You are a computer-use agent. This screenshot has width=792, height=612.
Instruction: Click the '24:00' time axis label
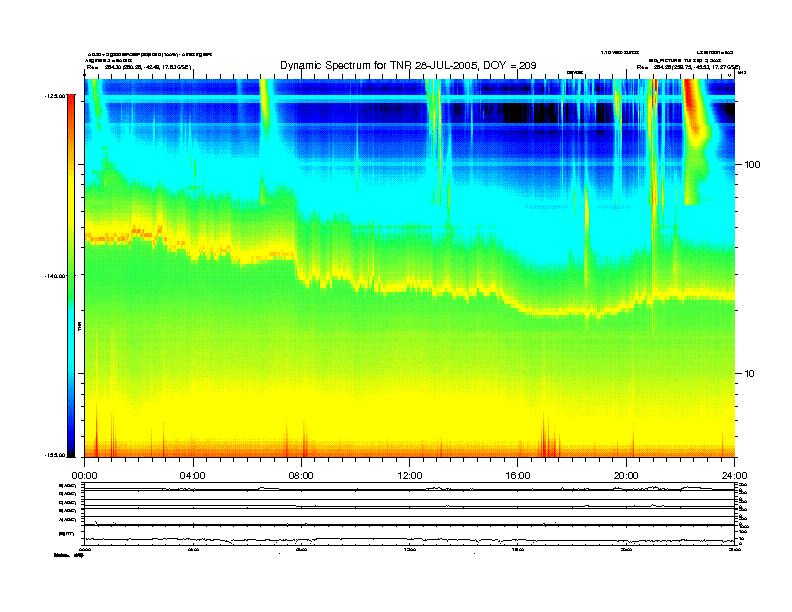point(734,476)
